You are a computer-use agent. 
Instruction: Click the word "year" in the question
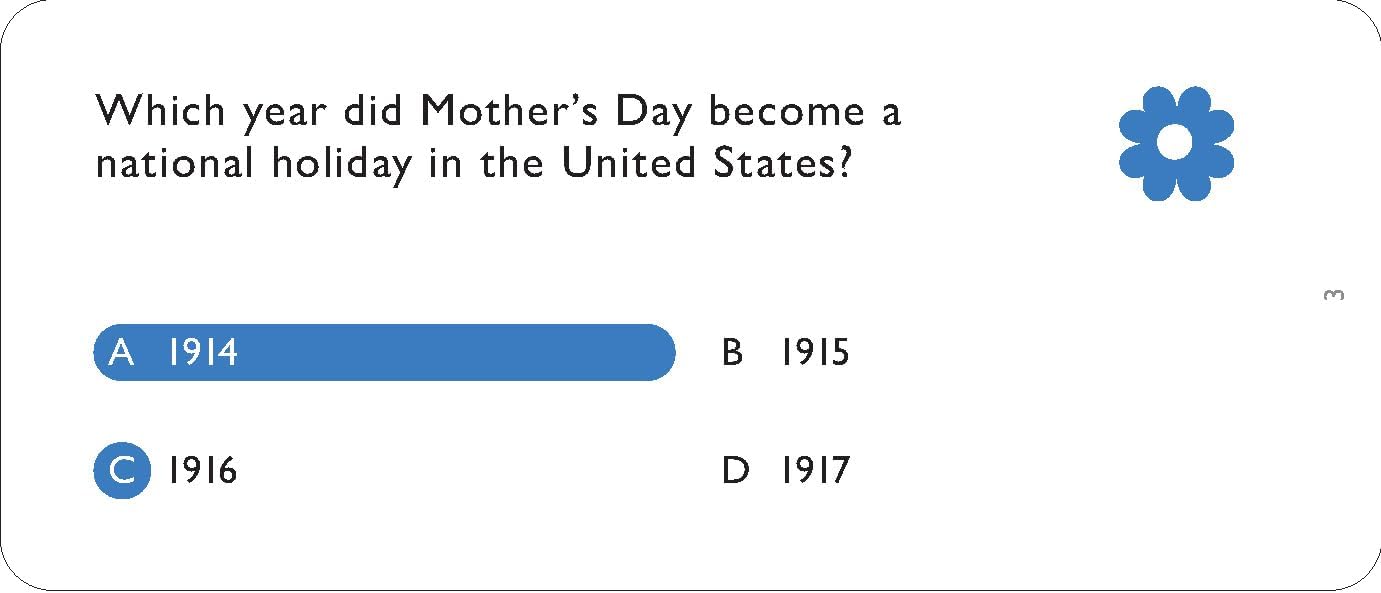click(284, 113)
